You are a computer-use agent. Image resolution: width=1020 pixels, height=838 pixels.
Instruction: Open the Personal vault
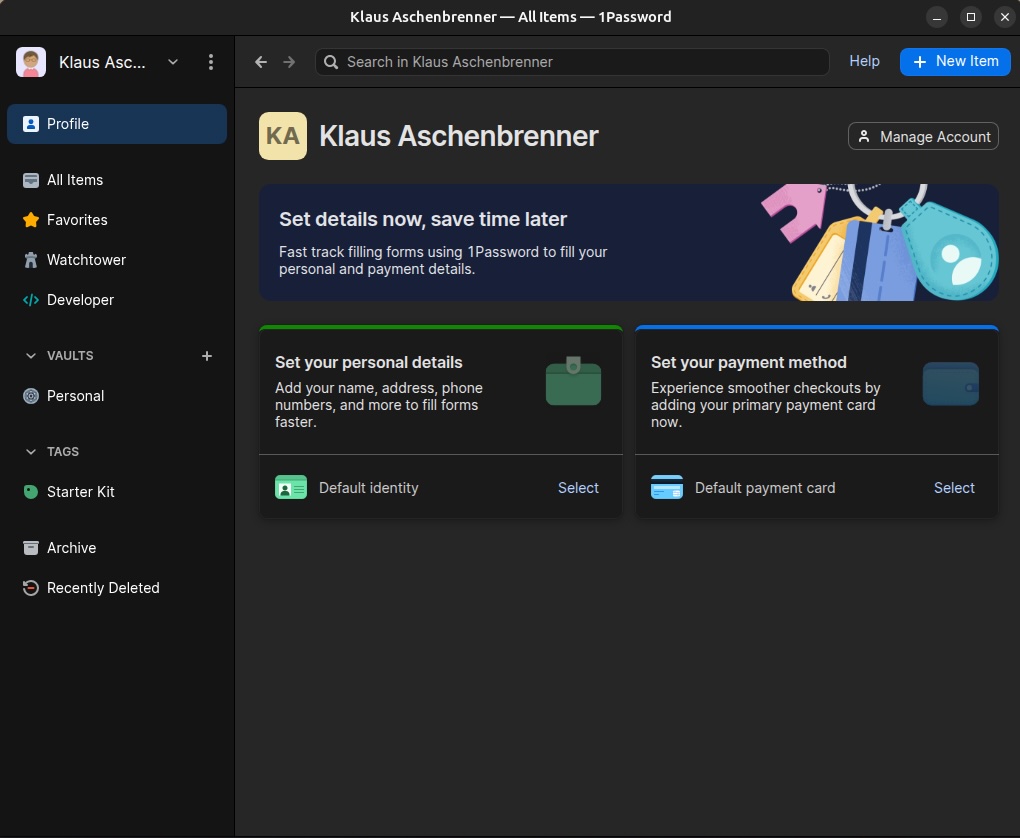coord(117,396)
